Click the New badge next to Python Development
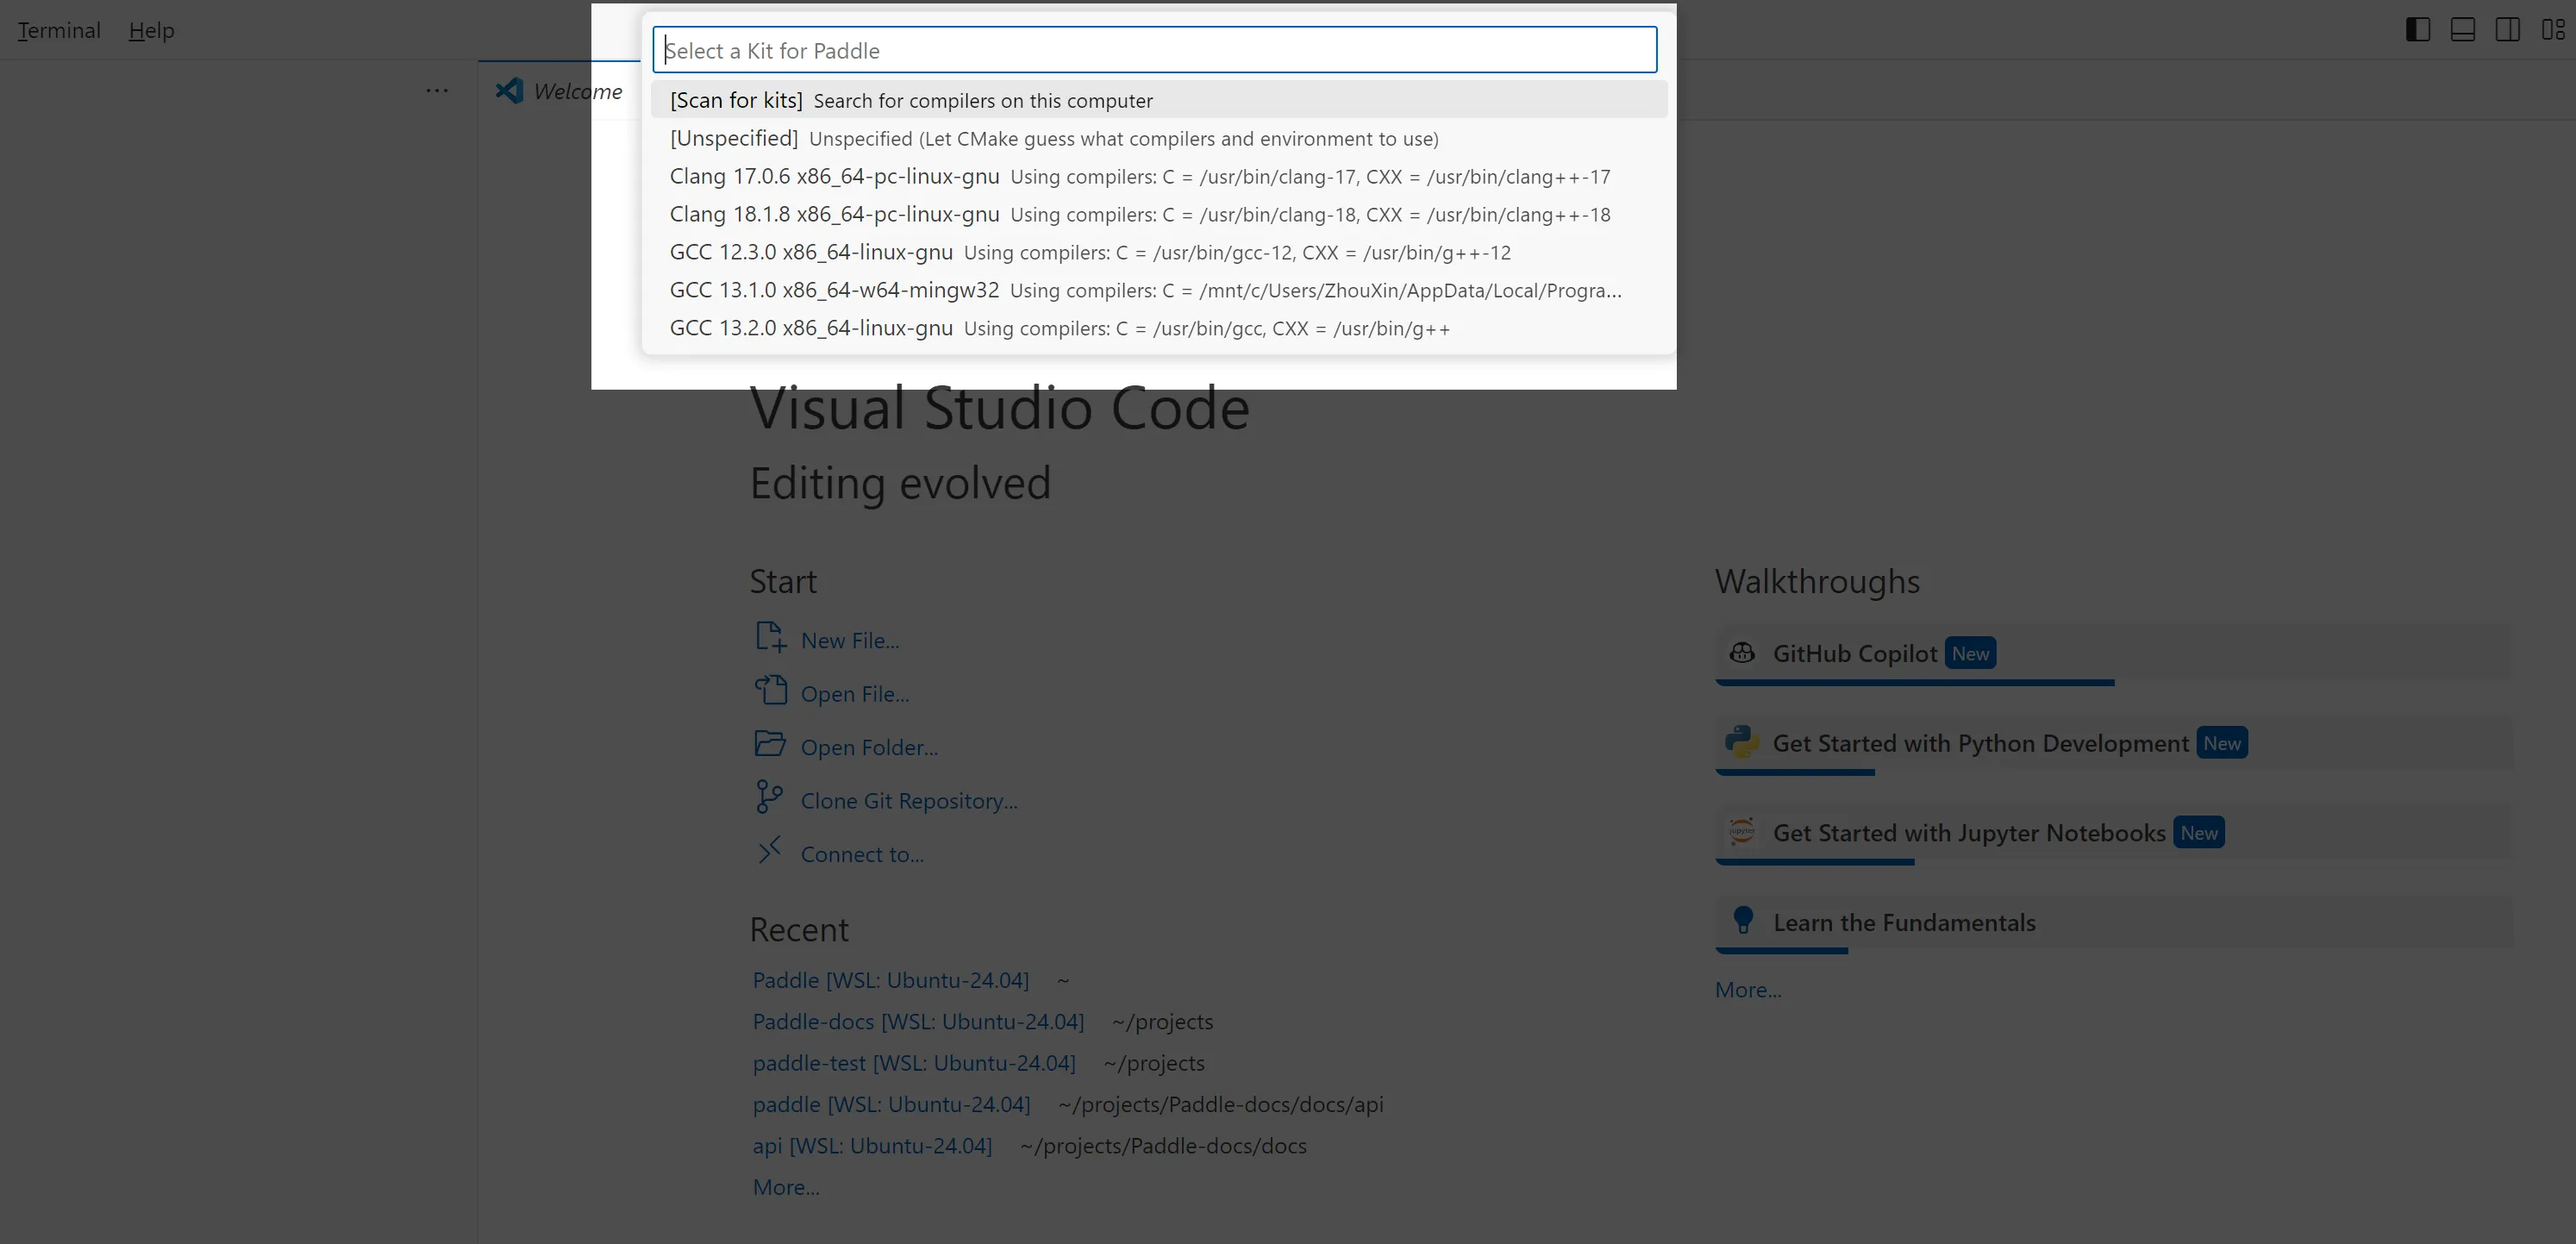The image size is (2576, 1244). (x=2222, y=743)
